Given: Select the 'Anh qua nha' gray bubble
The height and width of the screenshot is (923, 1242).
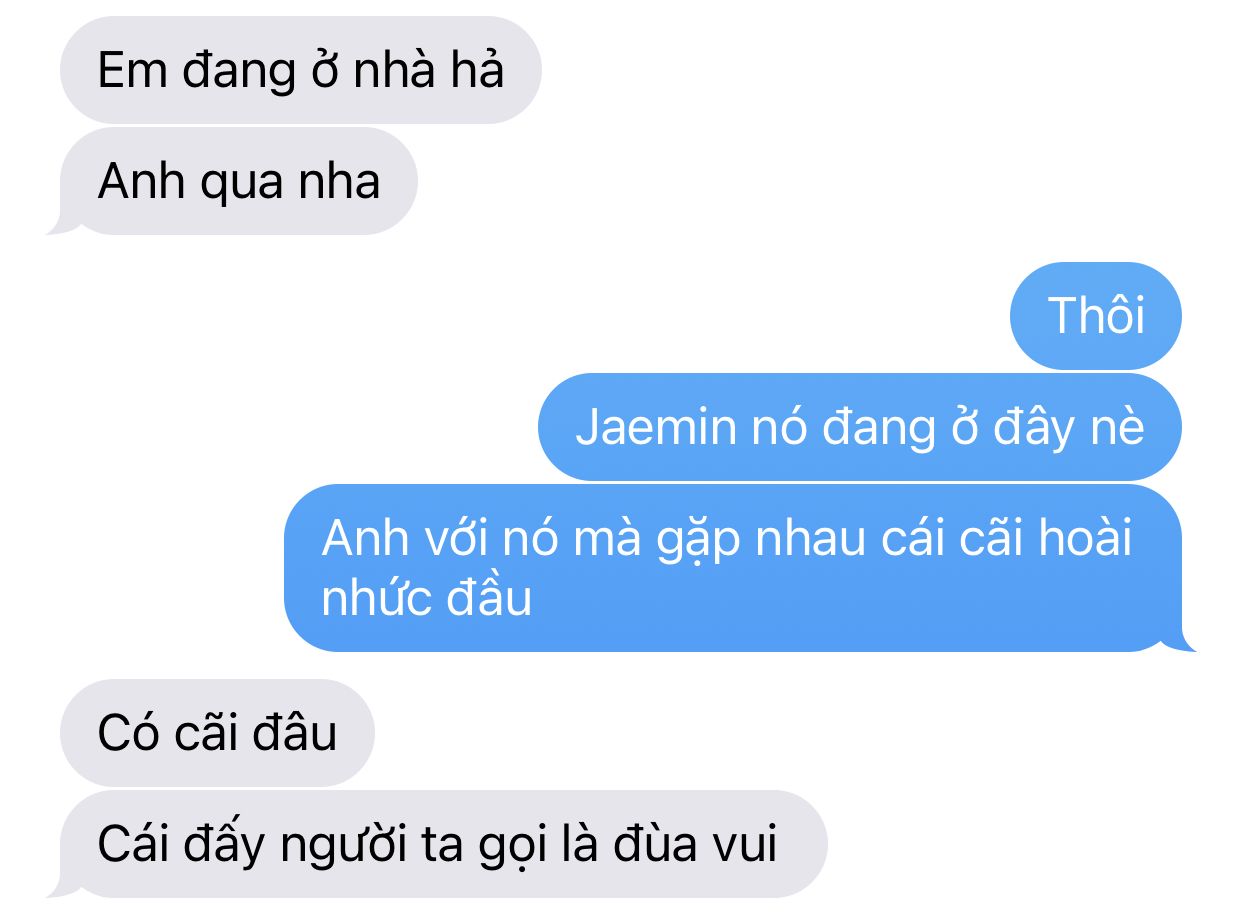Looking at the screenshot, I should [x=238, y=181].
